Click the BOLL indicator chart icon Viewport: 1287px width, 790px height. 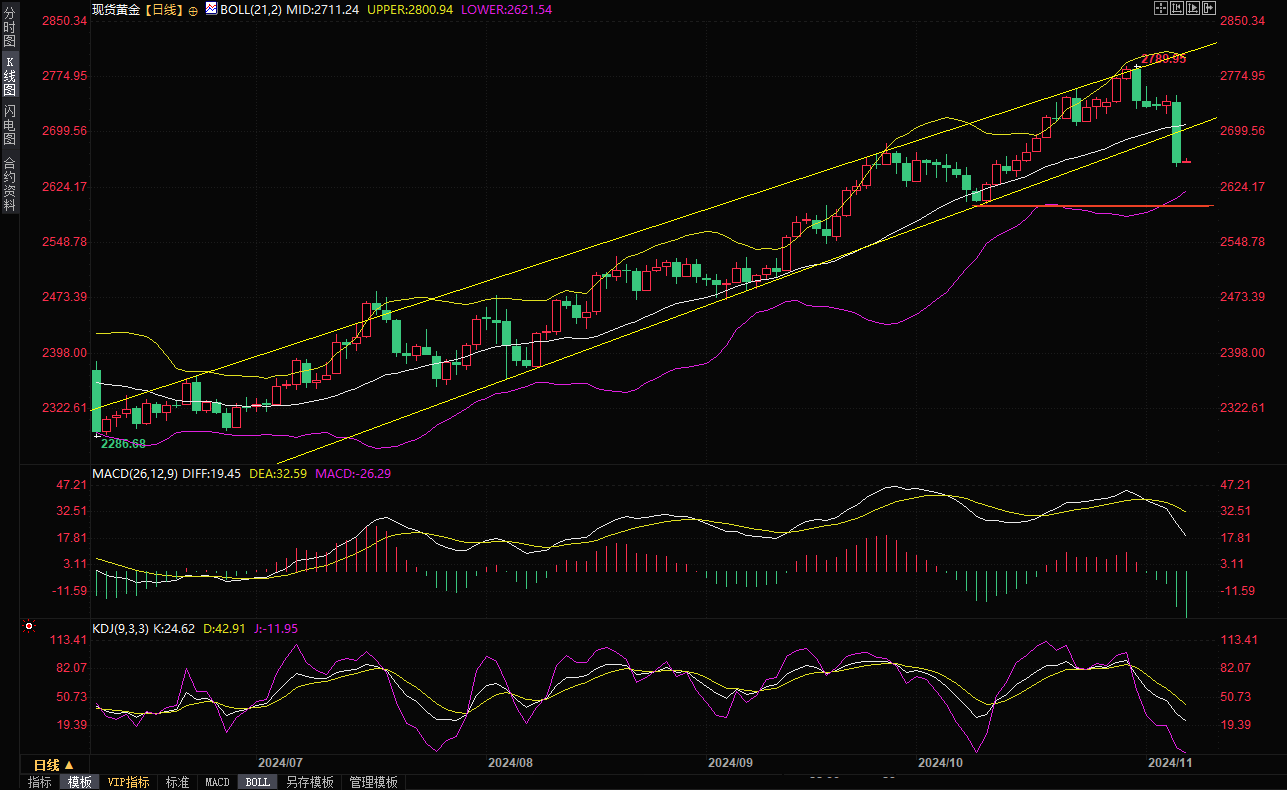pyautogui.click(x=210, y=9)
